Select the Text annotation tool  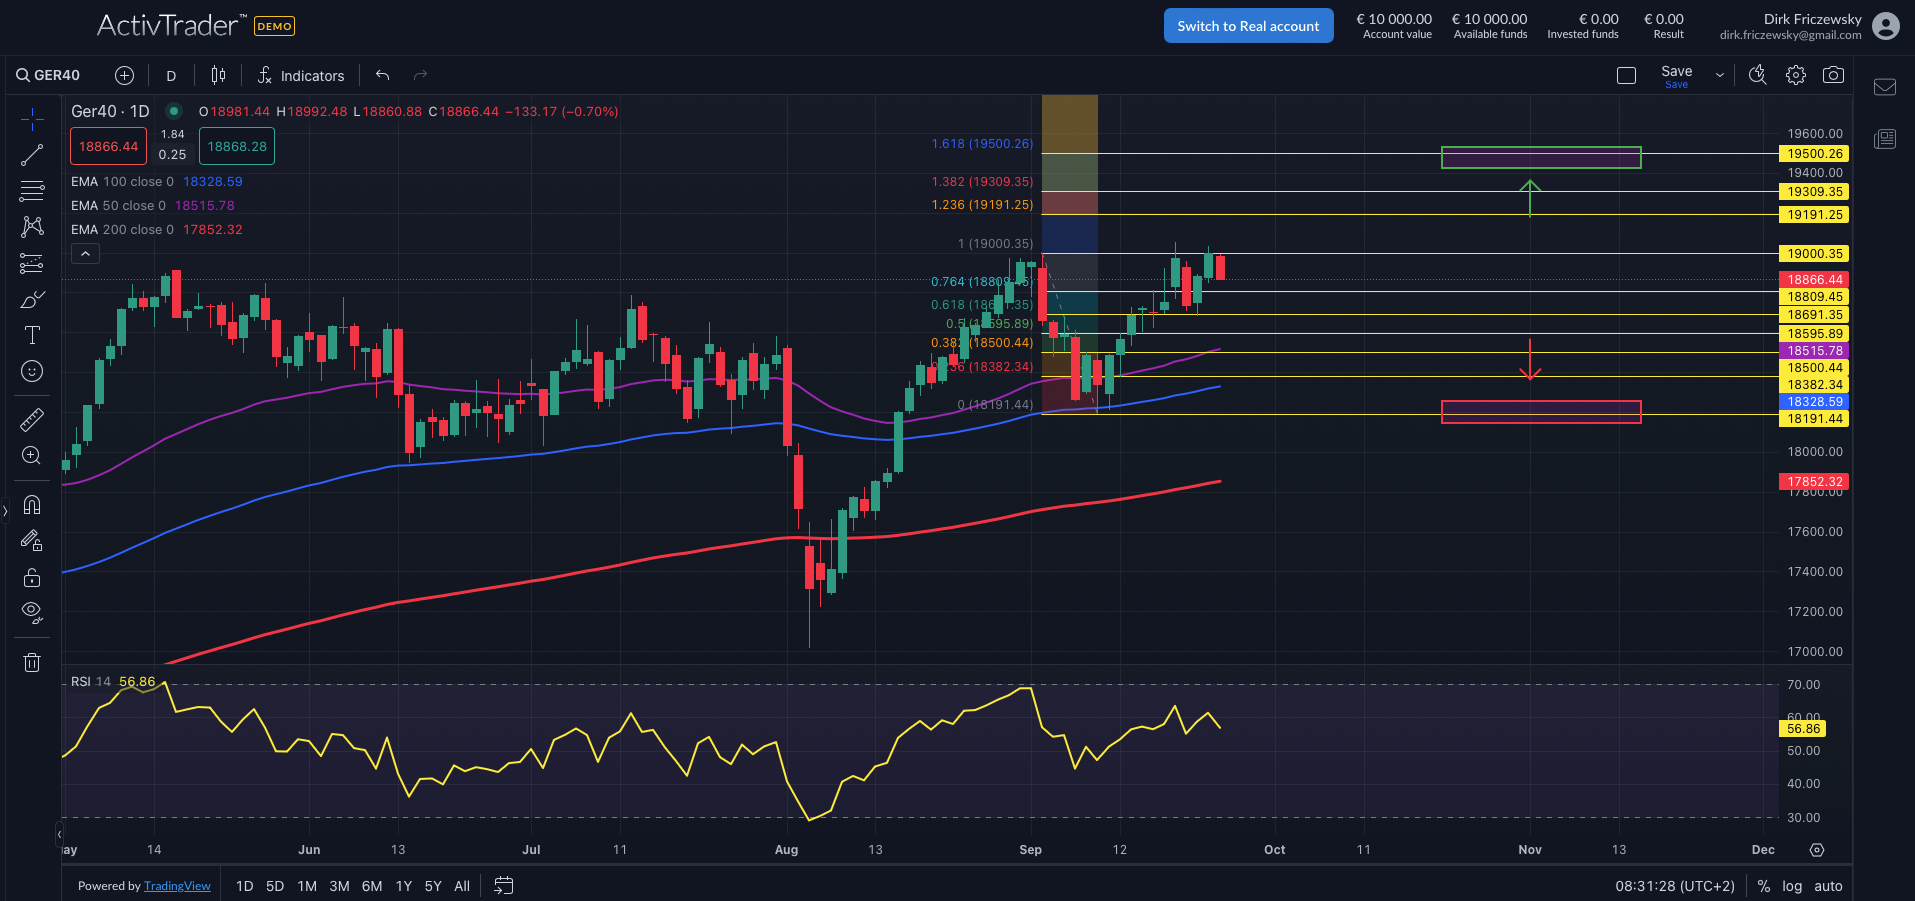[33, 335]
